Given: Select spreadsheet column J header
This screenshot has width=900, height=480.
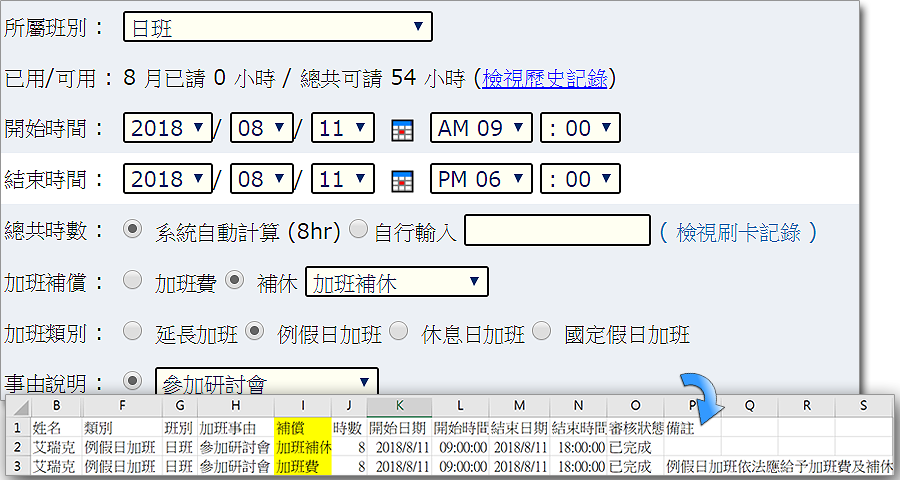Looking at the screenshot, I should tap(349, 406).
